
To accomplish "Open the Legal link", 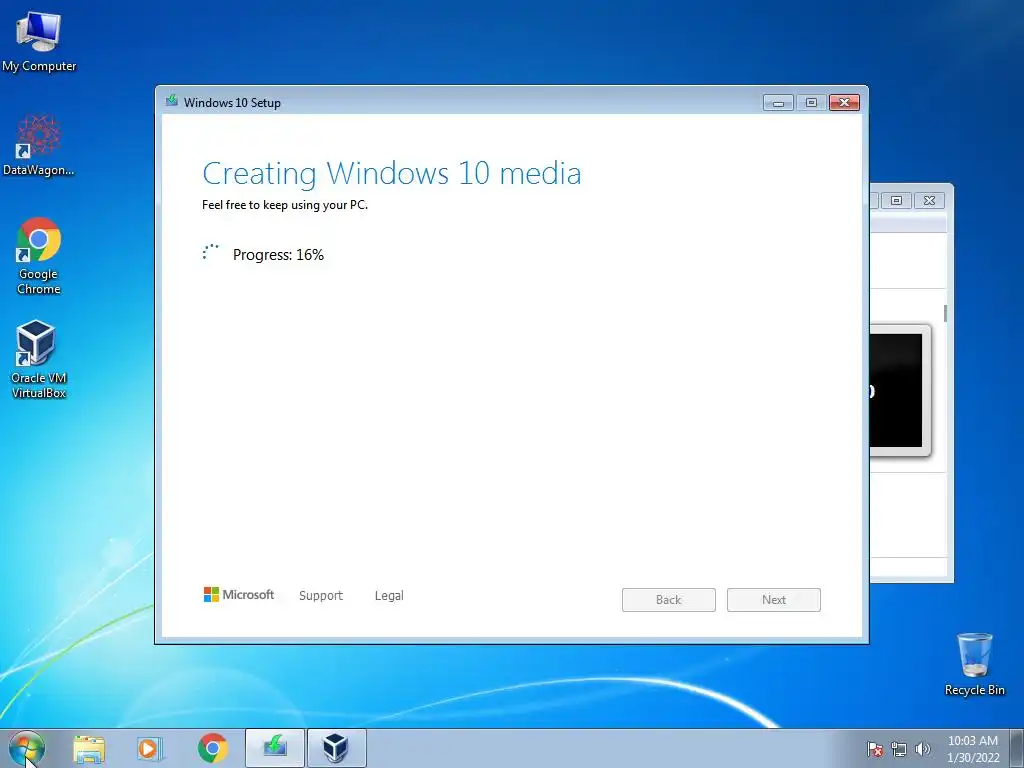I will pyautogui.click(x=389, y=596).
